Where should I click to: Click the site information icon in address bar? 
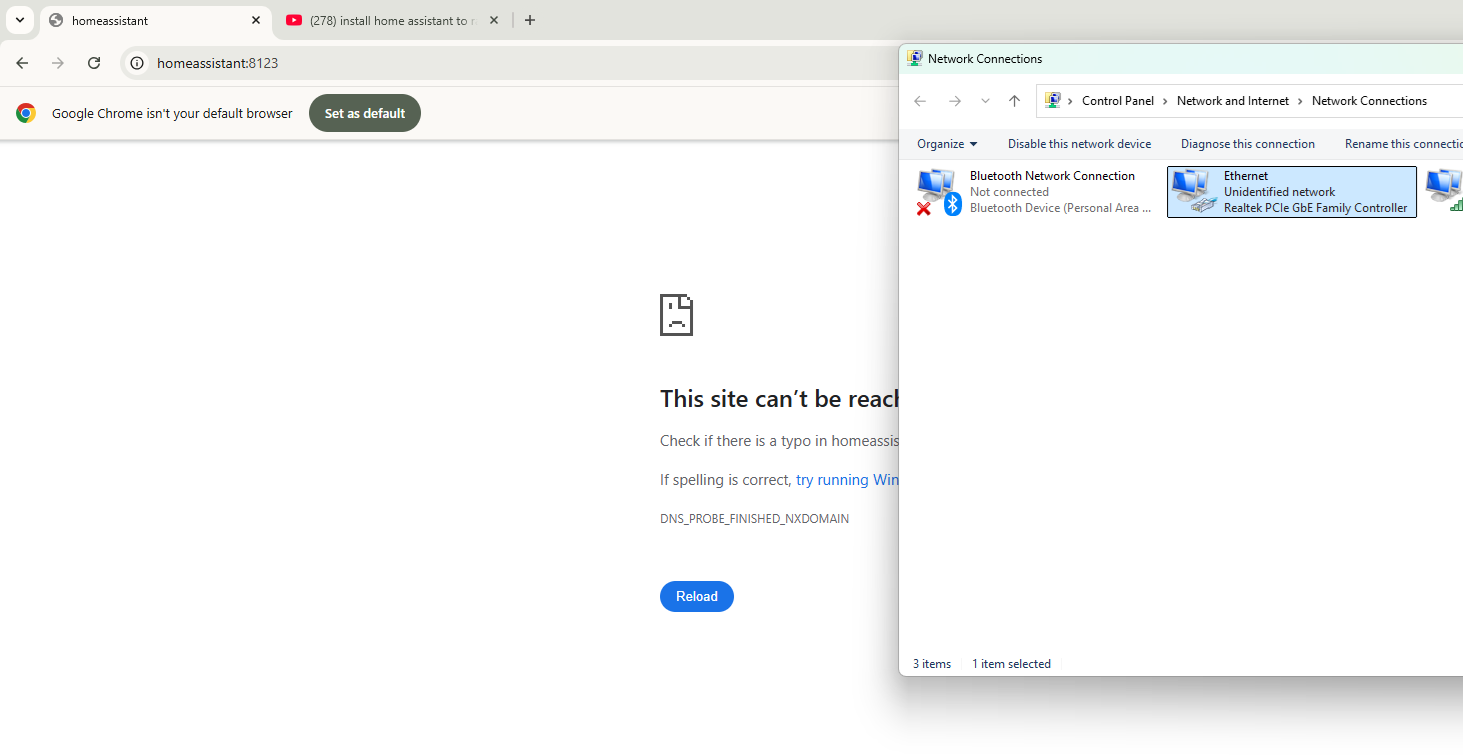[x=138, y=63]
